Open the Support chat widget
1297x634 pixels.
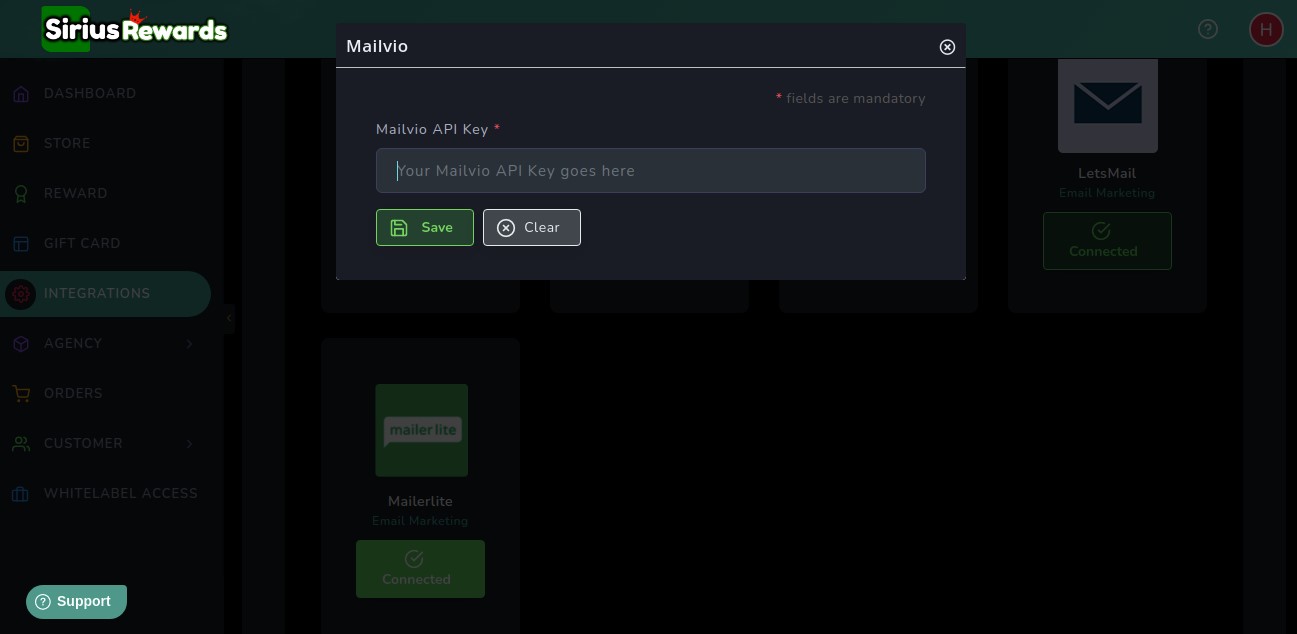(x=76, y=601)
